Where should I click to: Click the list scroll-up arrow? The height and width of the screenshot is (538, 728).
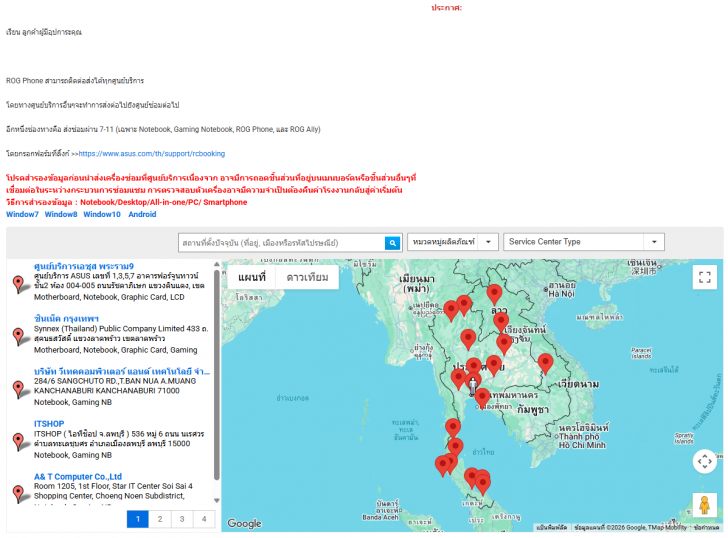tap(216, 264)
